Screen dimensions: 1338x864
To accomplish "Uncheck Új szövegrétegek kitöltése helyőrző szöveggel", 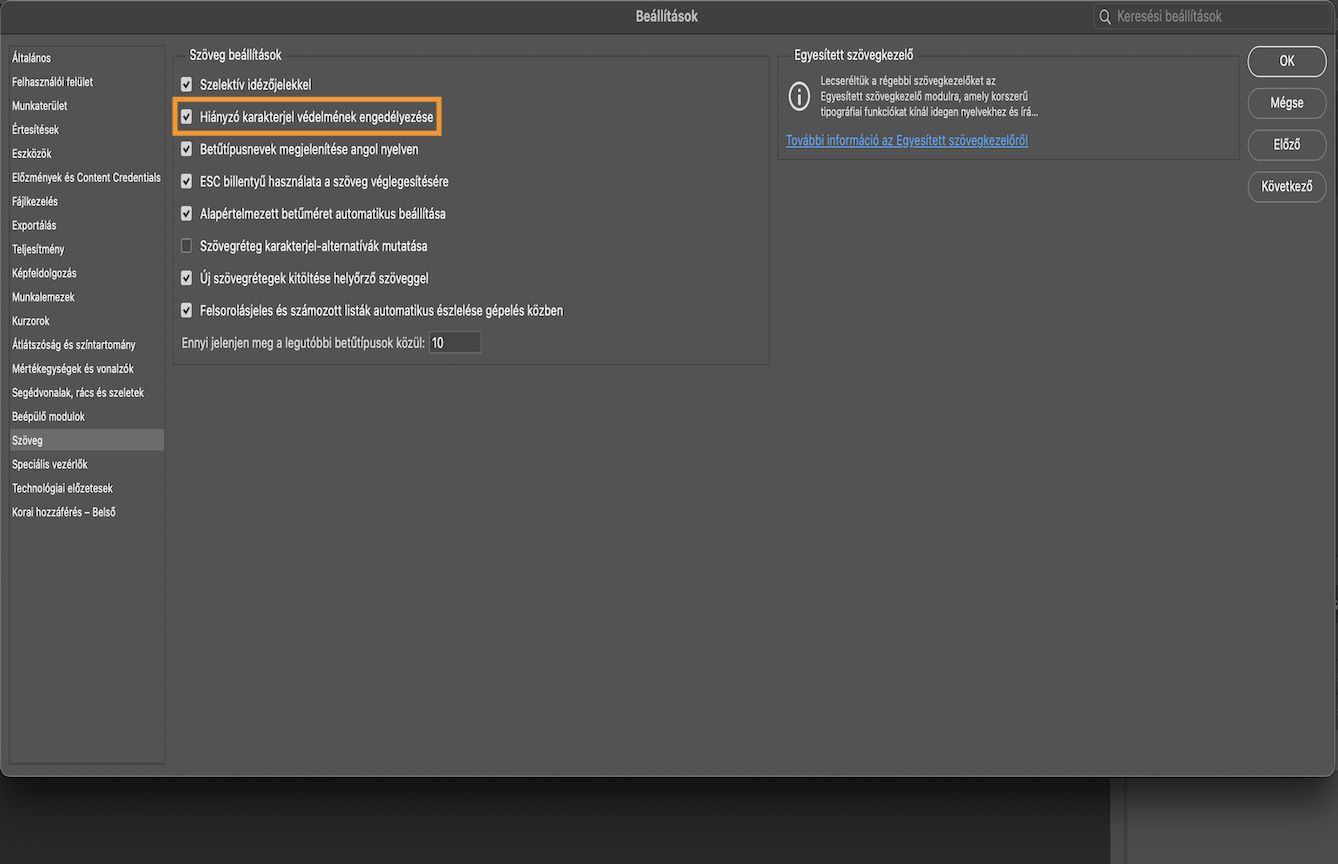I will [x=186, y=278].
